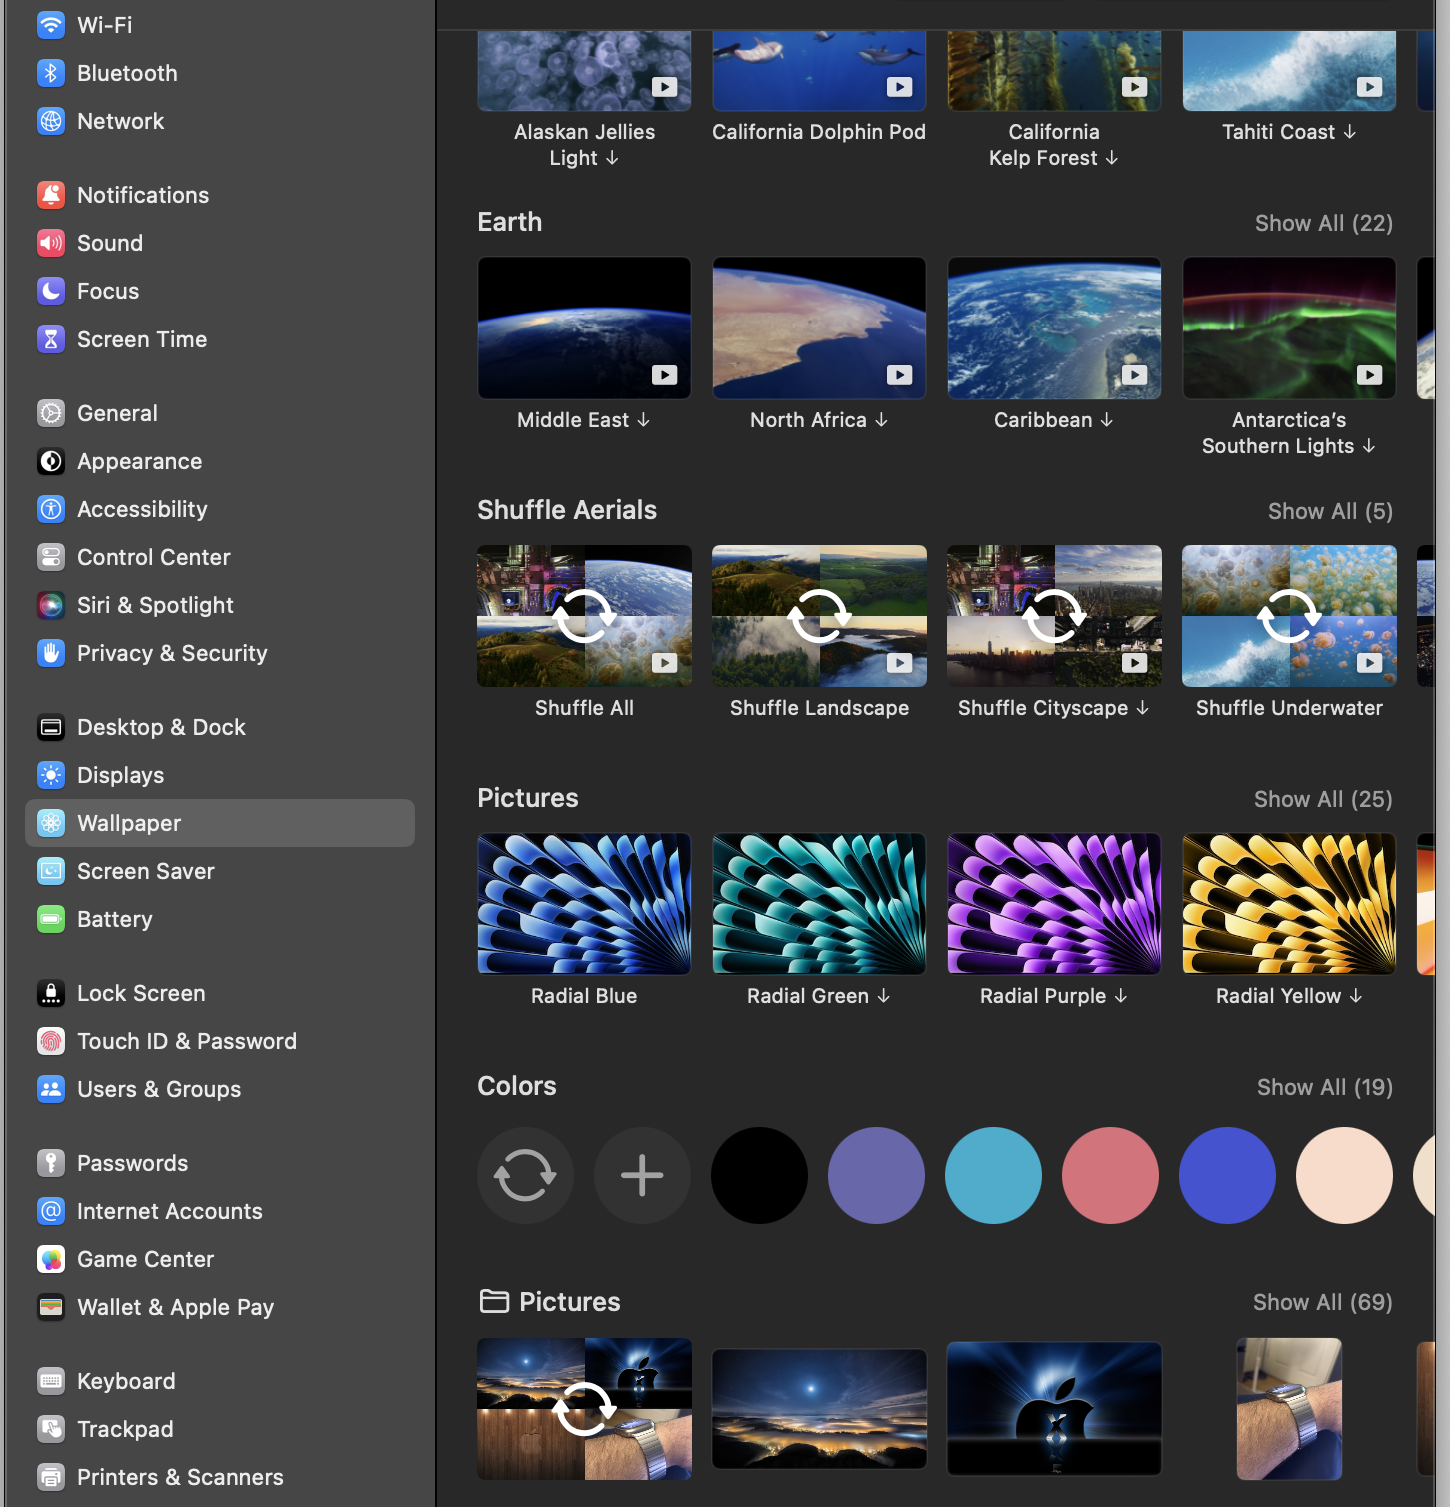Viewport: 1450px width, 1507px height.
Task: Select California Kelp Forest wallpaper
Action: (x=1054, y=70)
